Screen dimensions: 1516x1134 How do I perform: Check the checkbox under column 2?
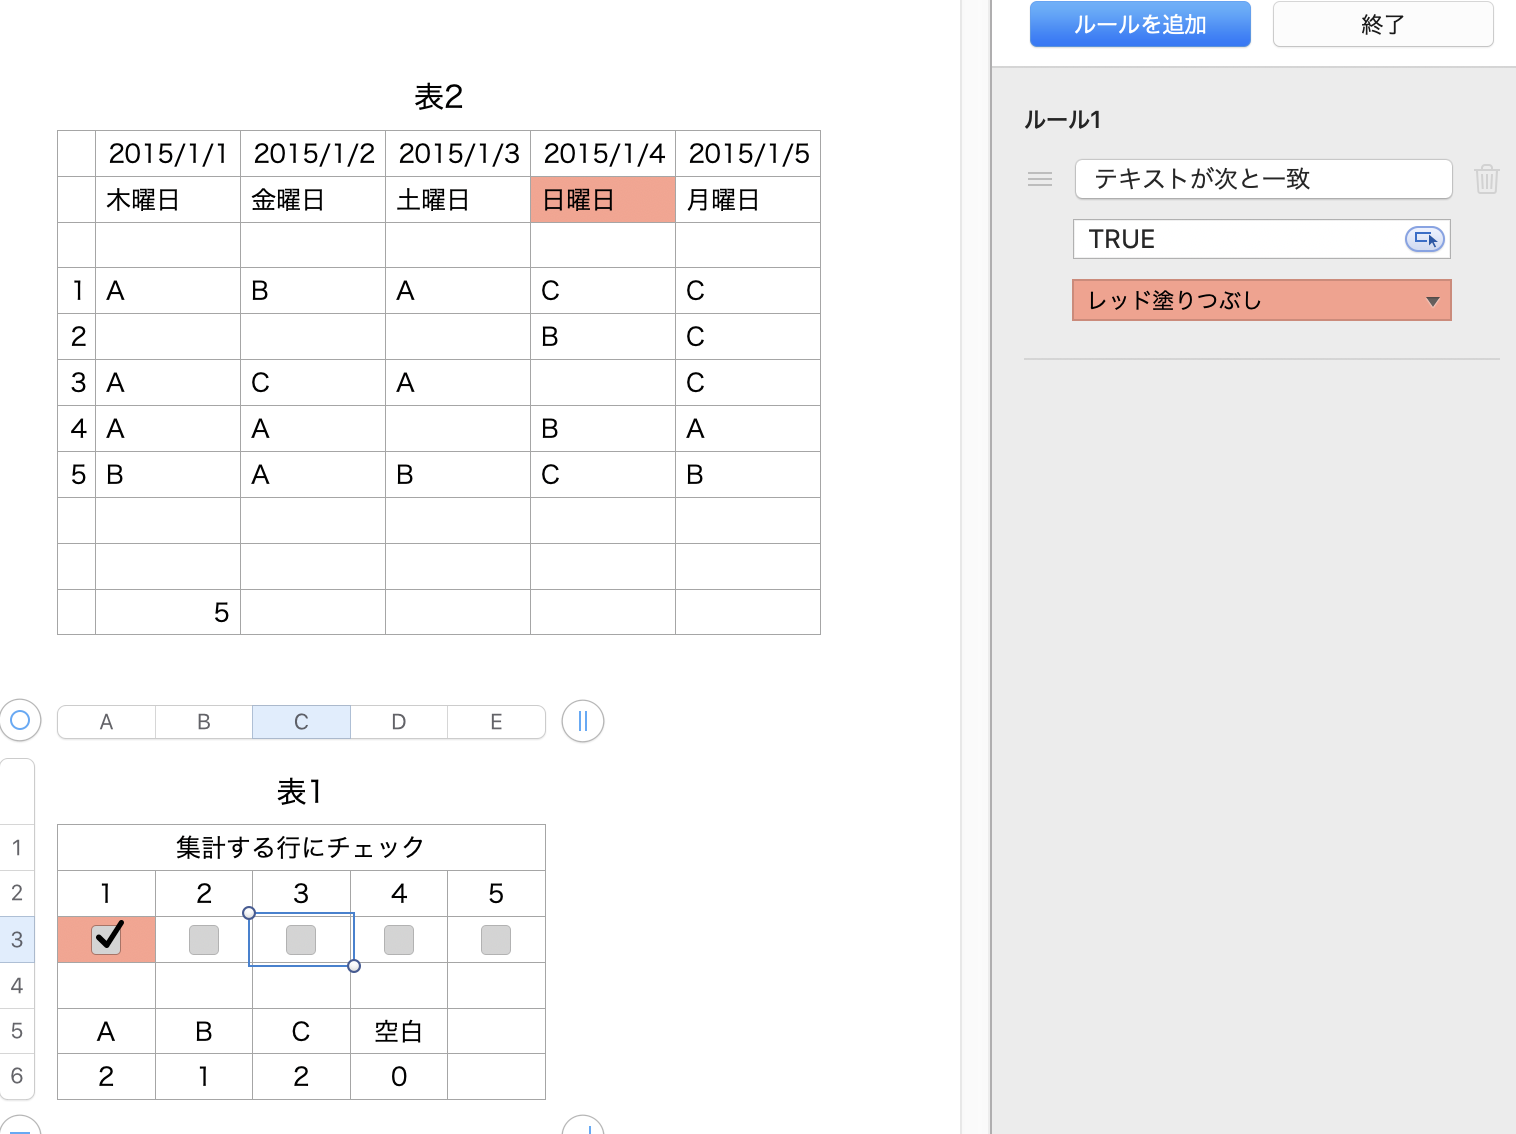[x=204, y=940]
